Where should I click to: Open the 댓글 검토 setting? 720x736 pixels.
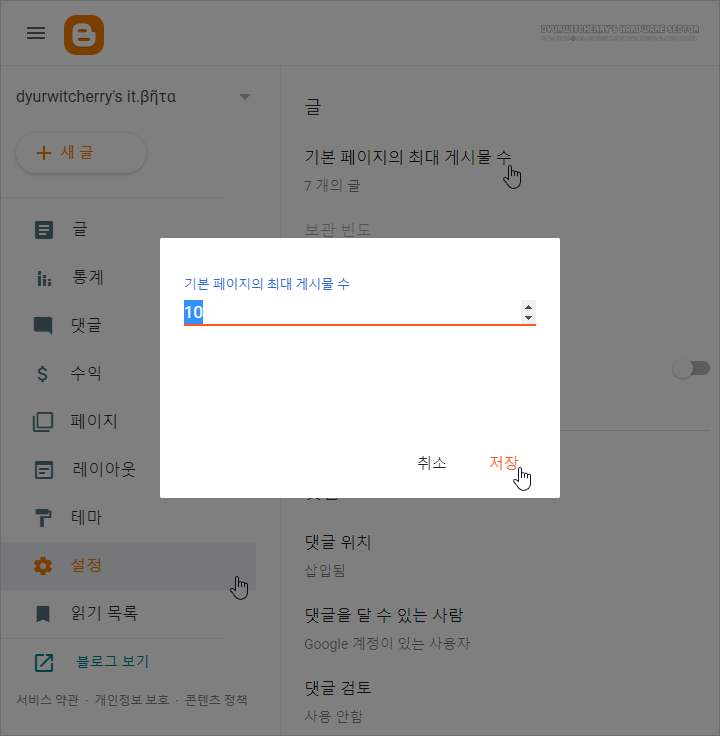(x=338, y=688)
